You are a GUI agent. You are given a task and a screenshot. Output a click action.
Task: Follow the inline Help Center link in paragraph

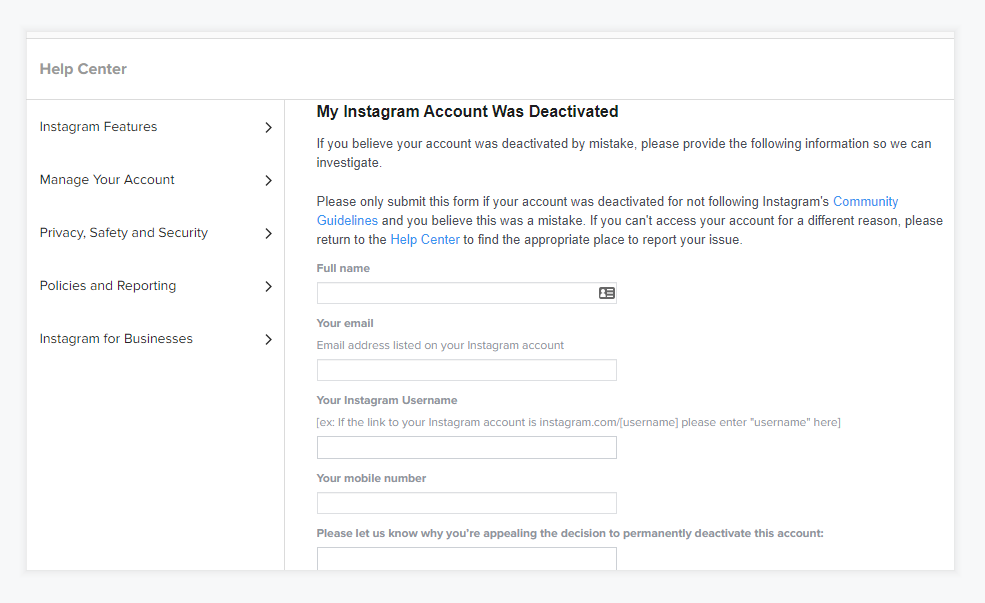425,239
